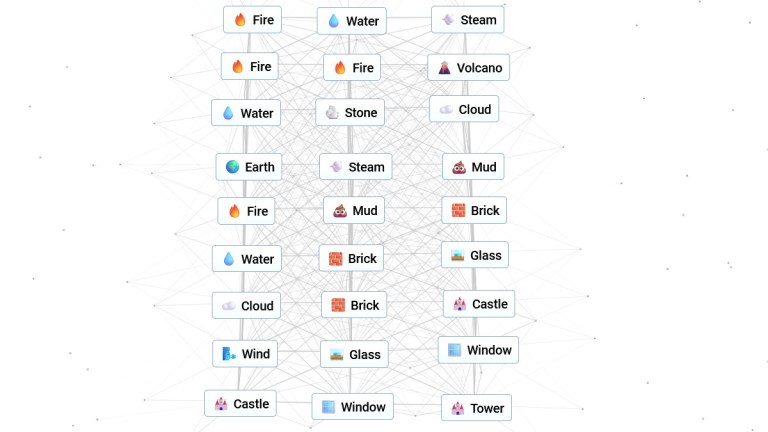Click the Earth globe icon
The image size is (768, 432).
tap(233, 167)
